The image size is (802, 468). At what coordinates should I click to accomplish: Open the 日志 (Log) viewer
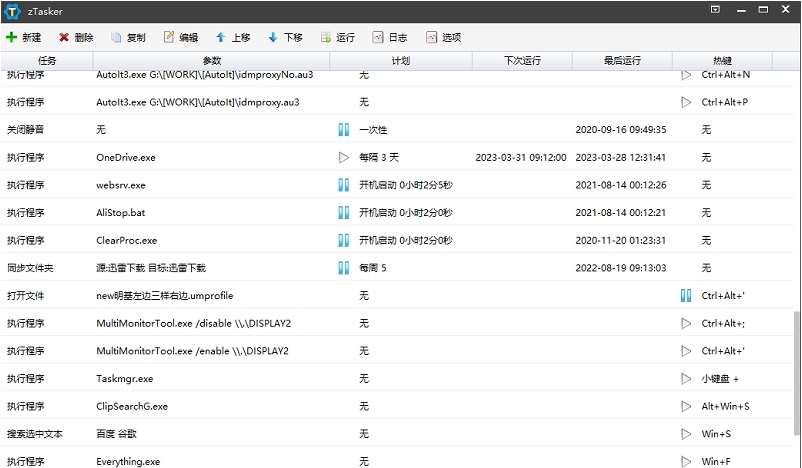click(x=390, y=37)
